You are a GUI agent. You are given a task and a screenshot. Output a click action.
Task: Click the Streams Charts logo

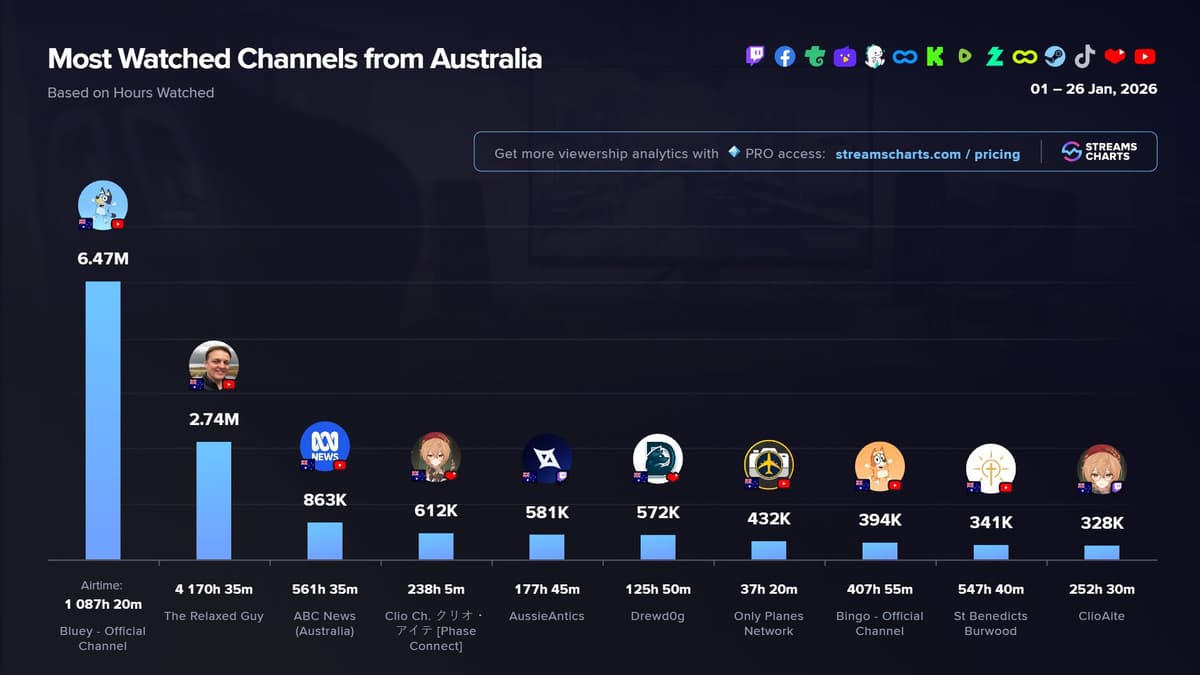point(1099,152)
